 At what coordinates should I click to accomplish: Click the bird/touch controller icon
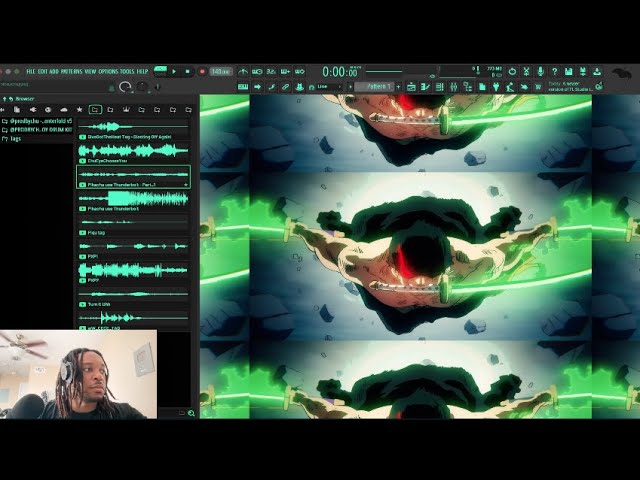(524, 87)
